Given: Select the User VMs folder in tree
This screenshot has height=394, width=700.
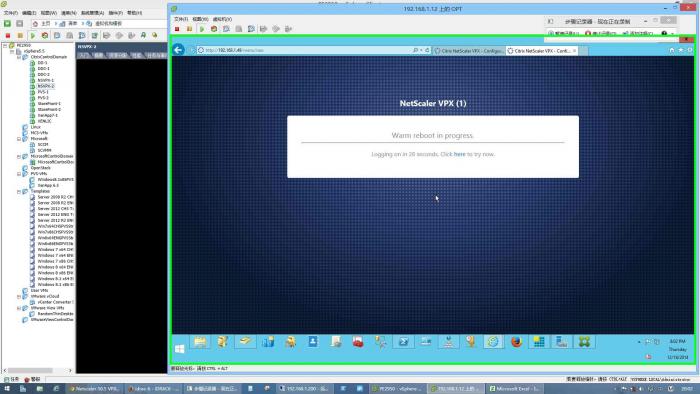Looking at the screenshot, I should pyautogui.click(x=39, y=290).
